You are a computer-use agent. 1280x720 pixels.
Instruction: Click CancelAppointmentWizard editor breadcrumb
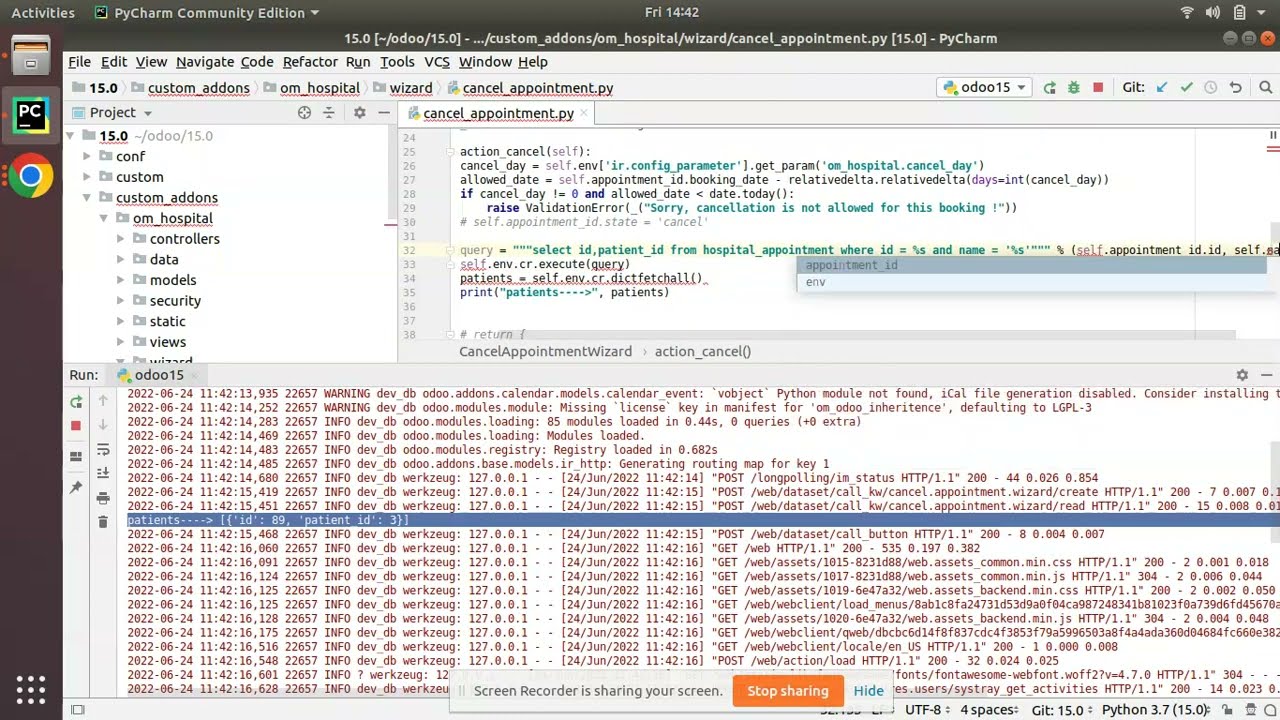(545, 351)
